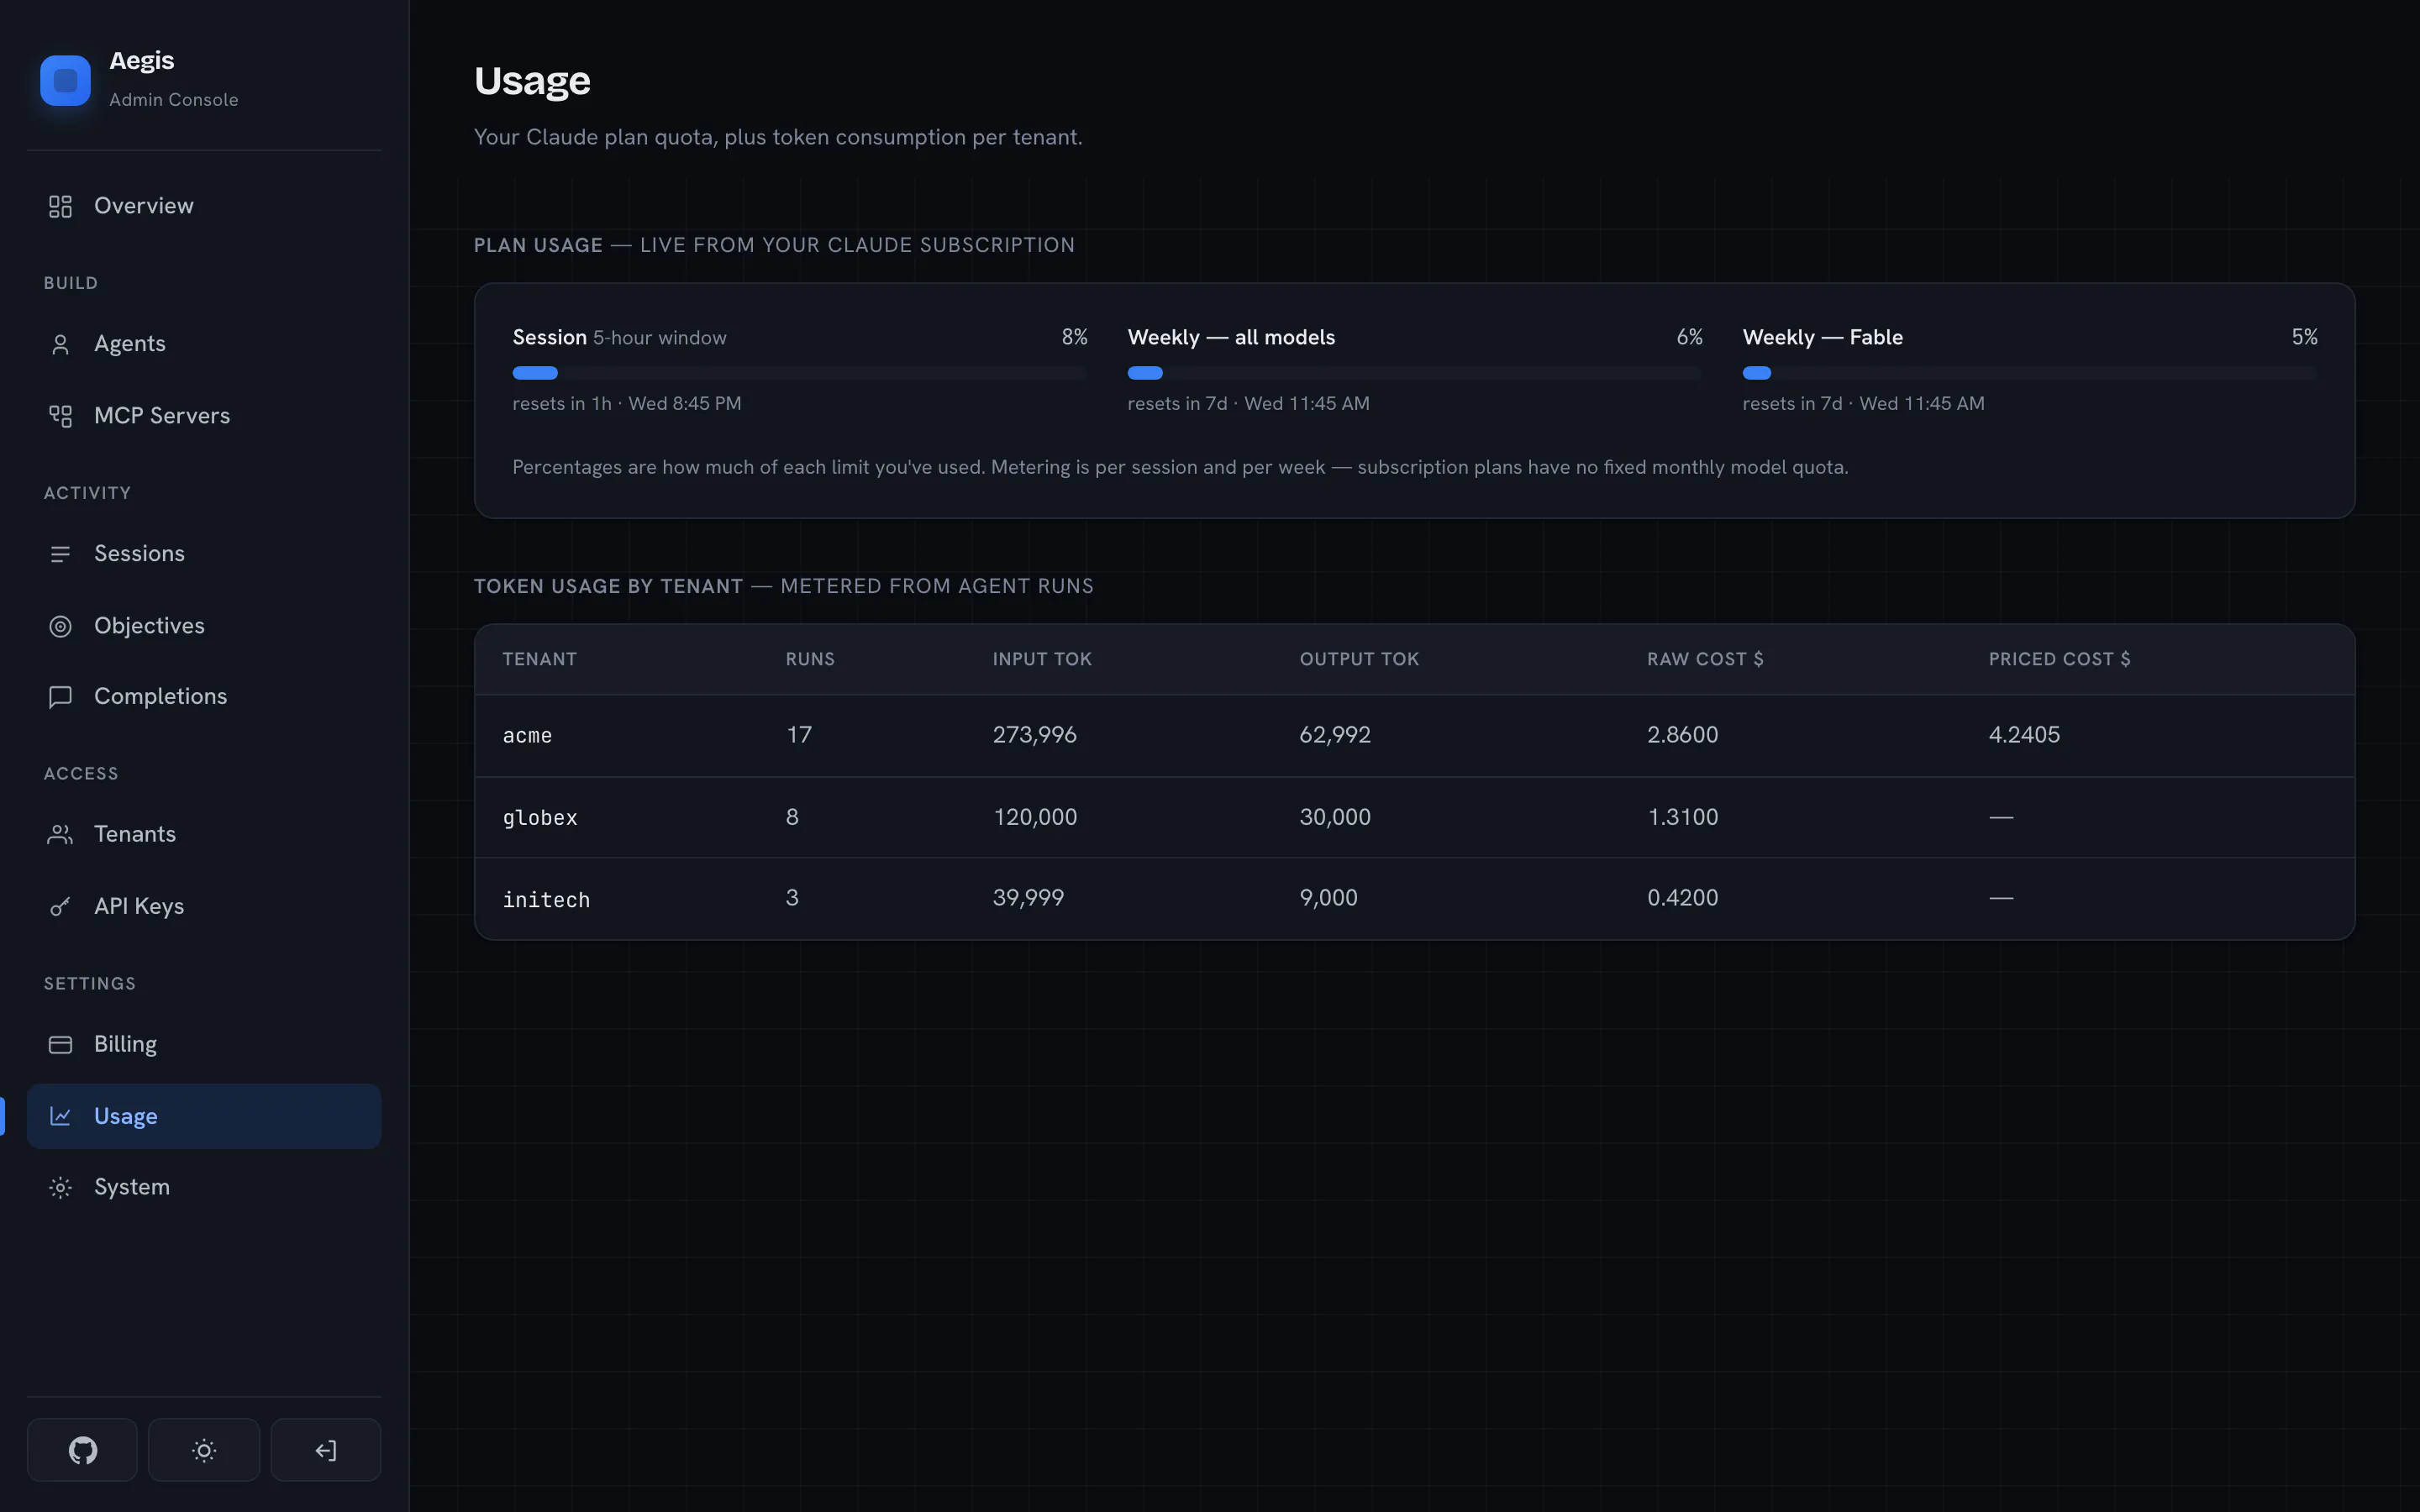Click the MCP Servers icon
This screenshot has width=2420, height=1512.
(x=60, y=416)
